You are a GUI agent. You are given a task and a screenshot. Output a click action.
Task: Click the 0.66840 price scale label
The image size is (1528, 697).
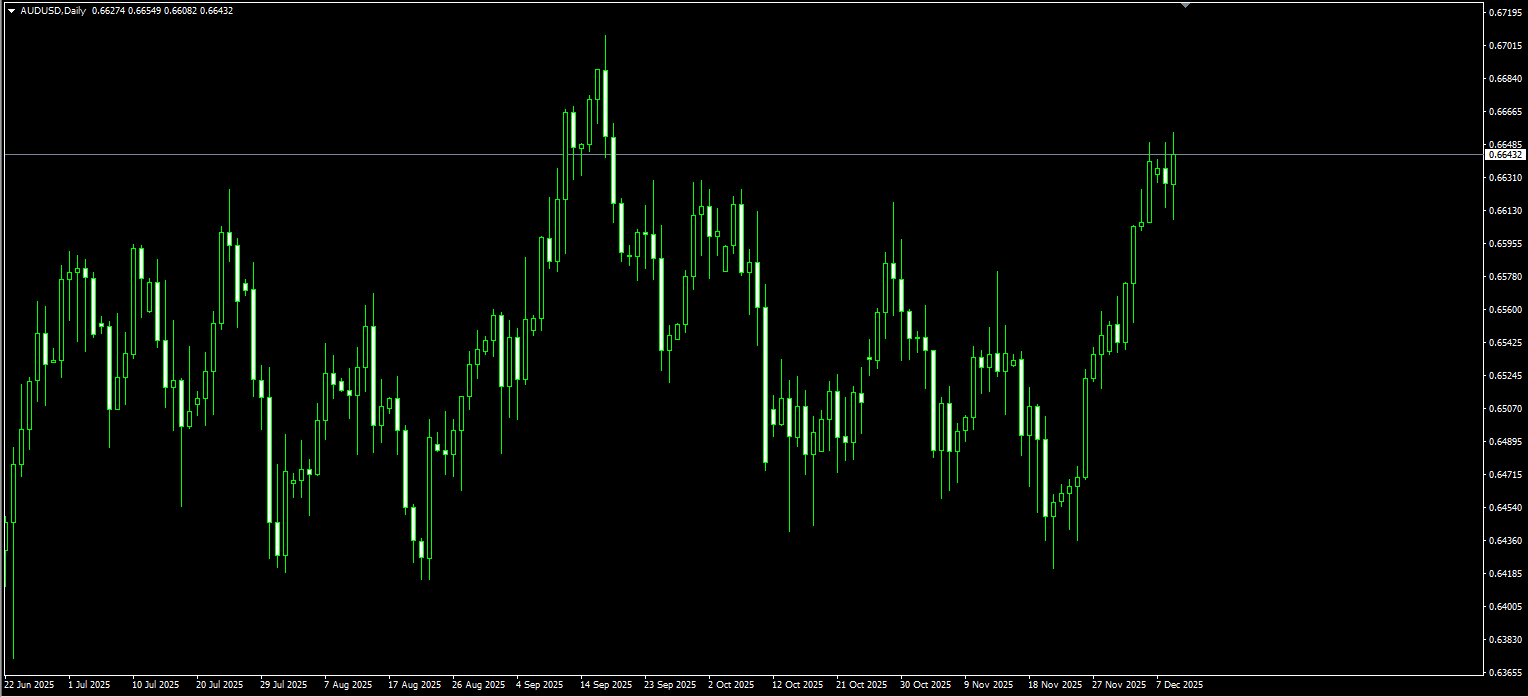1505,78
